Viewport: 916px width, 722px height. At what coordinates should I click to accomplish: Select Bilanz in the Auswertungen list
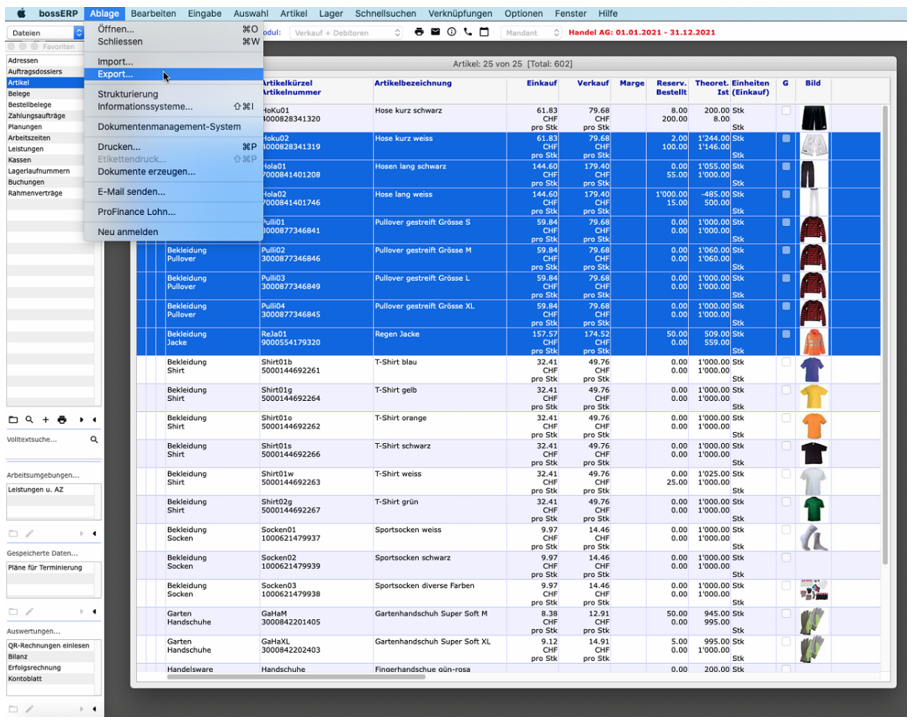click(x=19, y=656)
